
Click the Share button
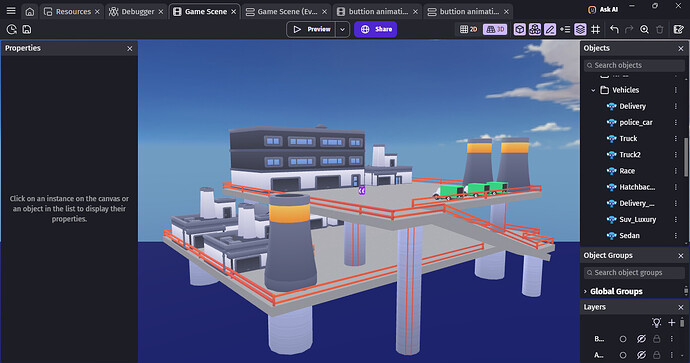coord(376,29)
